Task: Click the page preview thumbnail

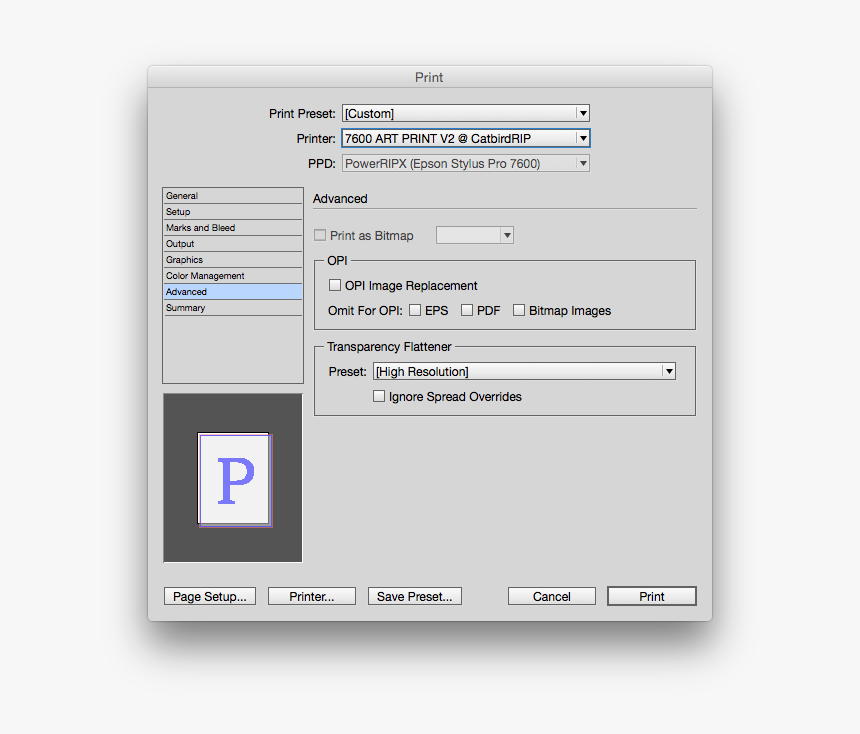Action: pyautogui.click(x=235, y=479)
